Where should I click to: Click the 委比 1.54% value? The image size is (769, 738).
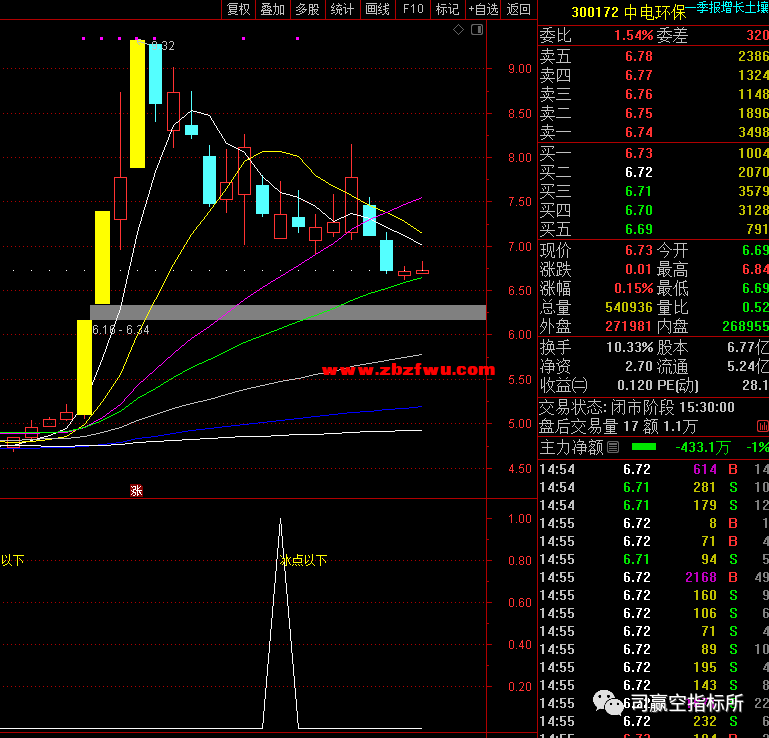point(633,35)
